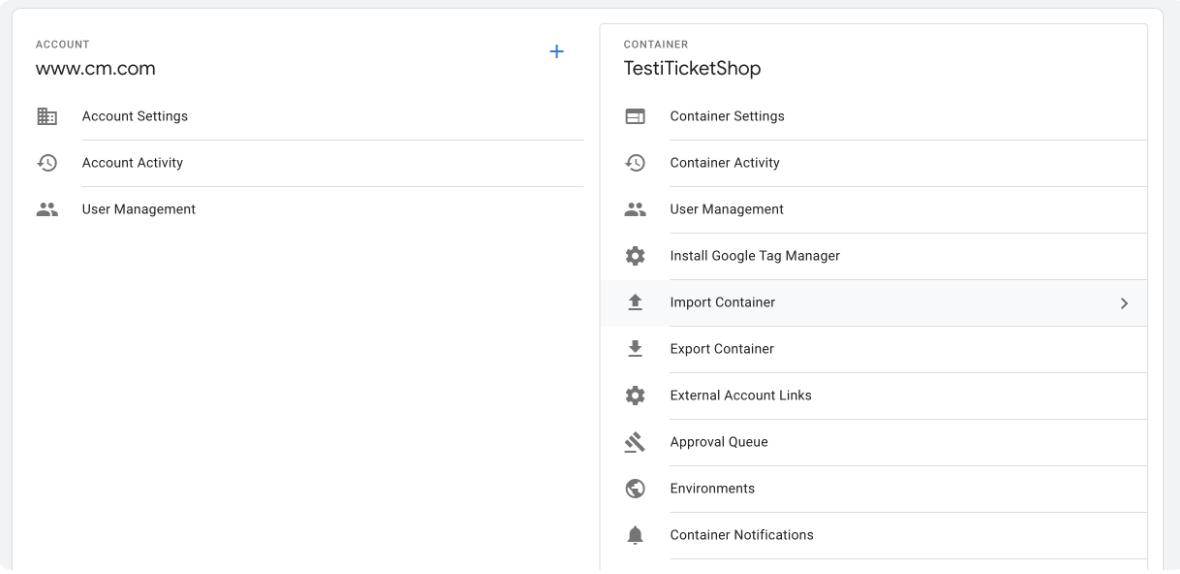Select Export Container option
The width and height of the screenshot is (1180, 574).
721,349
